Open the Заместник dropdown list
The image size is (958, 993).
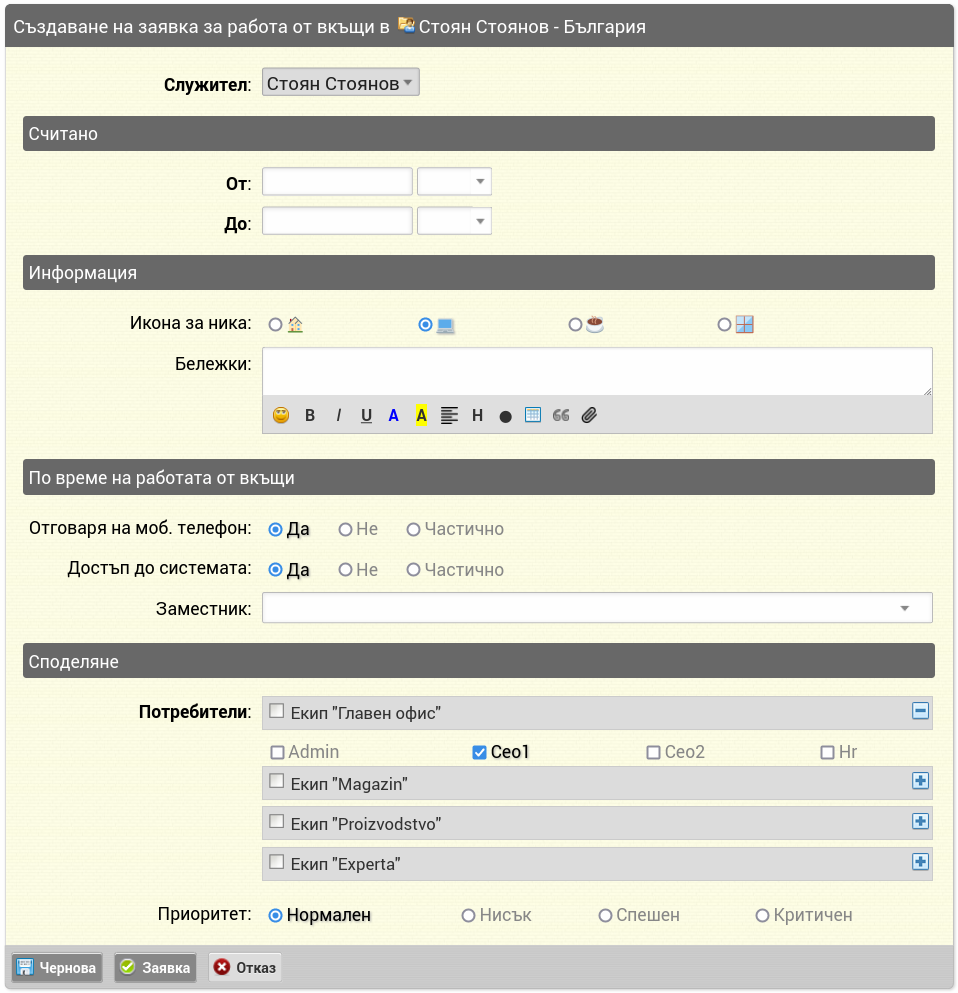pos(597,608)
